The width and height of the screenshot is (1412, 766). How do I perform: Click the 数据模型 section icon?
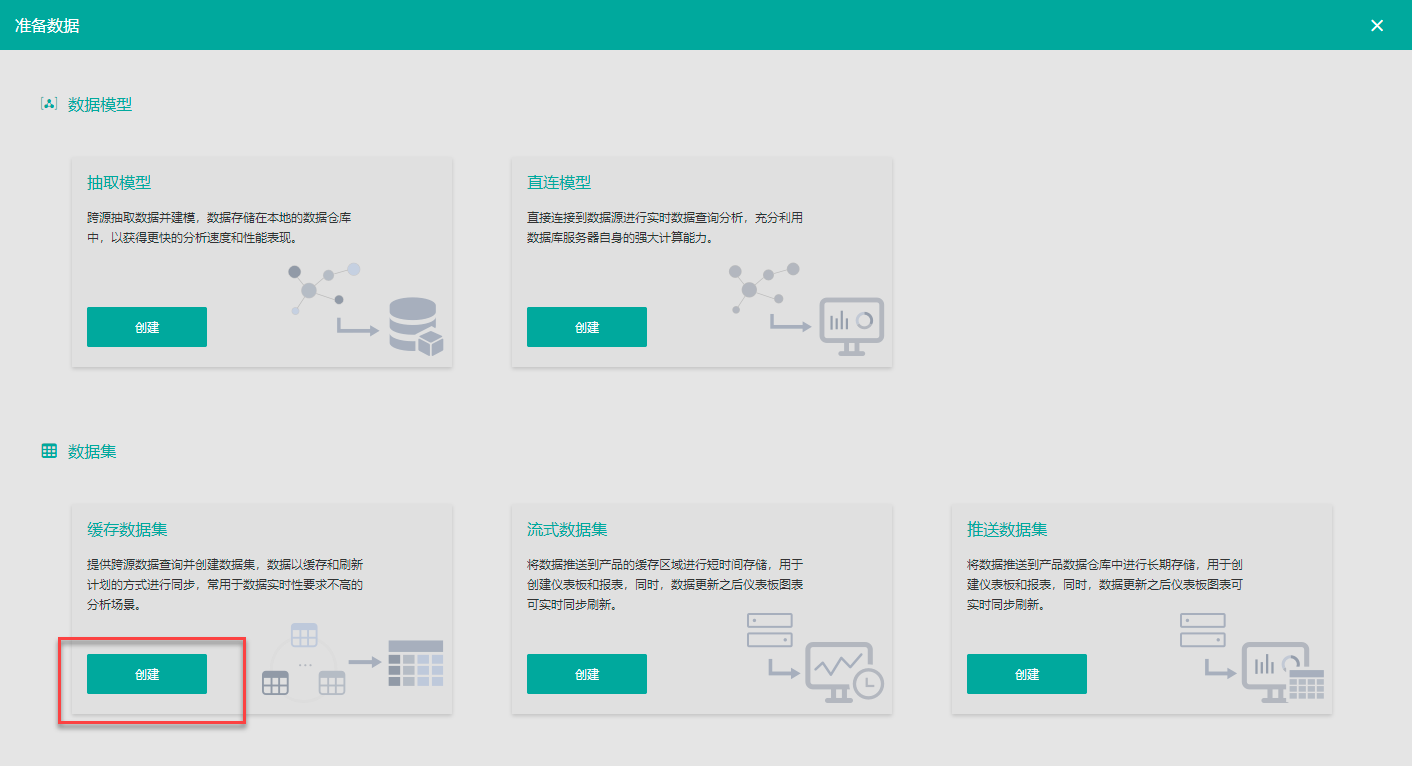(48, 104)
